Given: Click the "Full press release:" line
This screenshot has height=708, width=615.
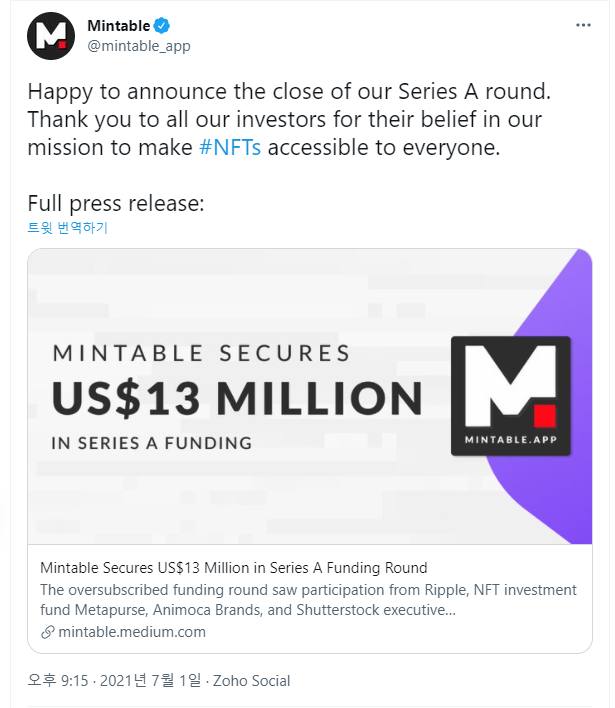Looking at the screenshot, I should coord(116,203).
